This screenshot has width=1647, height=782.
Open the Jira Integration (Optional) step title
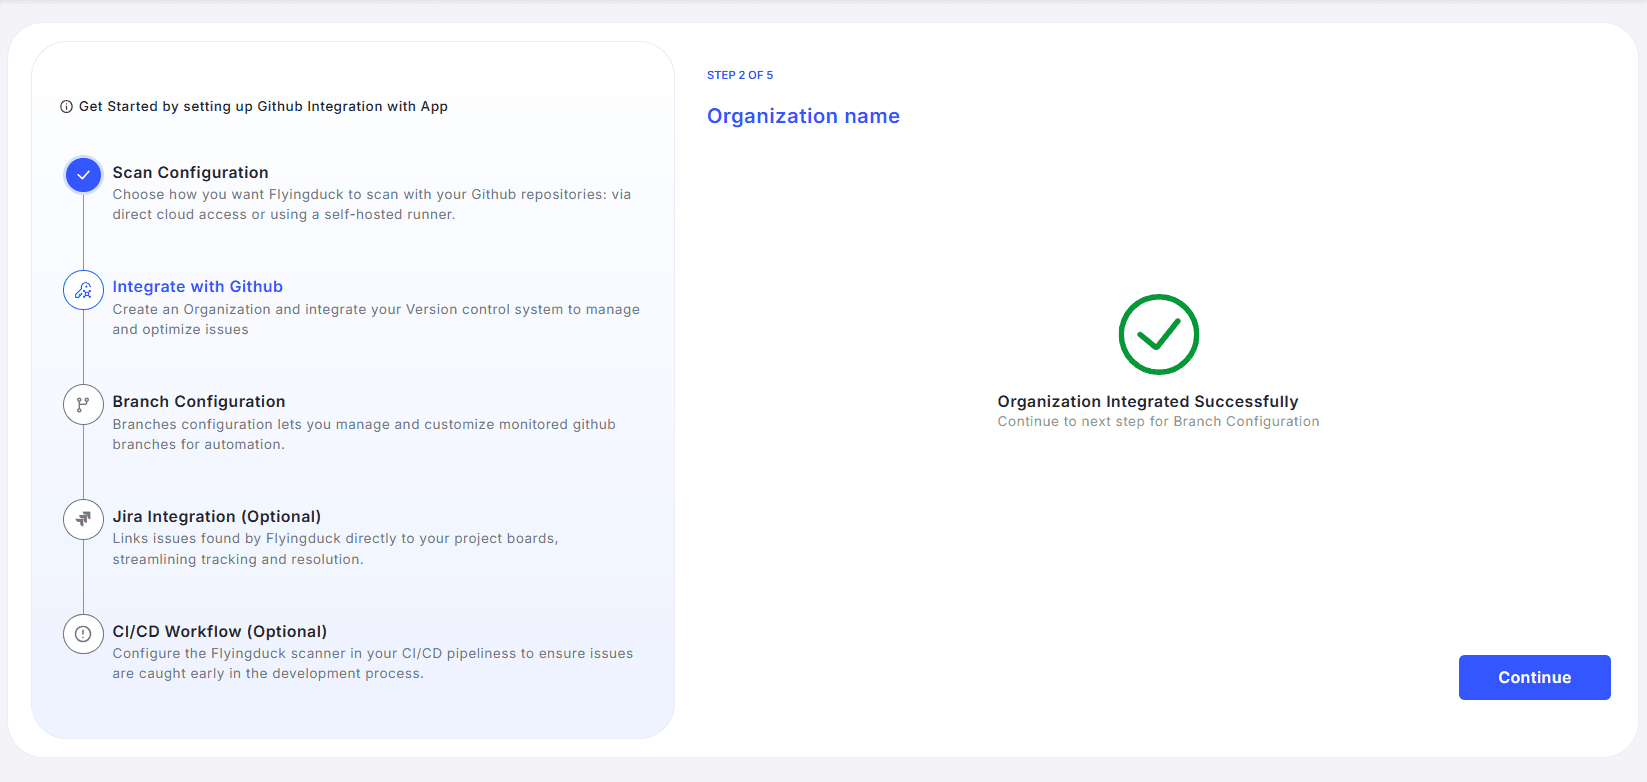(216, 516)
